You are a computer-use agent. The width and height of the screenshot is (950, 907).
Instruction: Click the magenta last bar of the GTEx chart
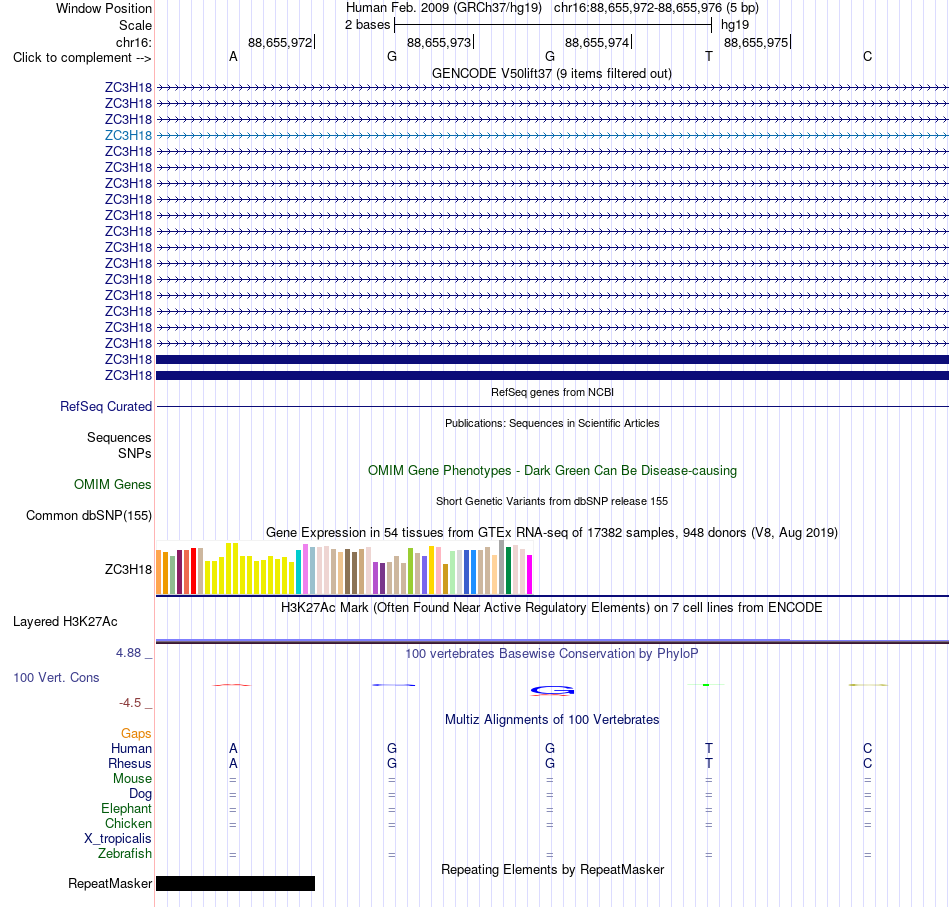[530, 574]
